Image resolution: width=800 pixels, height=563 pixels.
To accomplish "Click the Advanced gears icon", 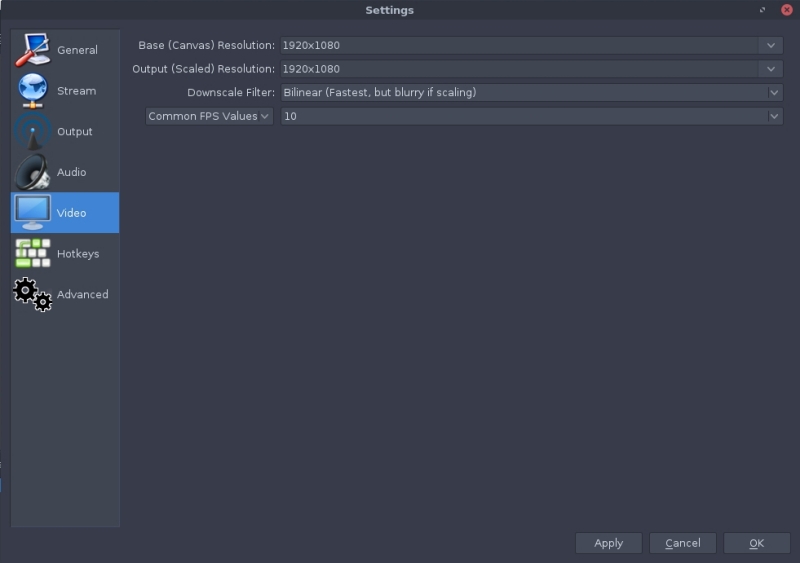I will click(32, 295).
